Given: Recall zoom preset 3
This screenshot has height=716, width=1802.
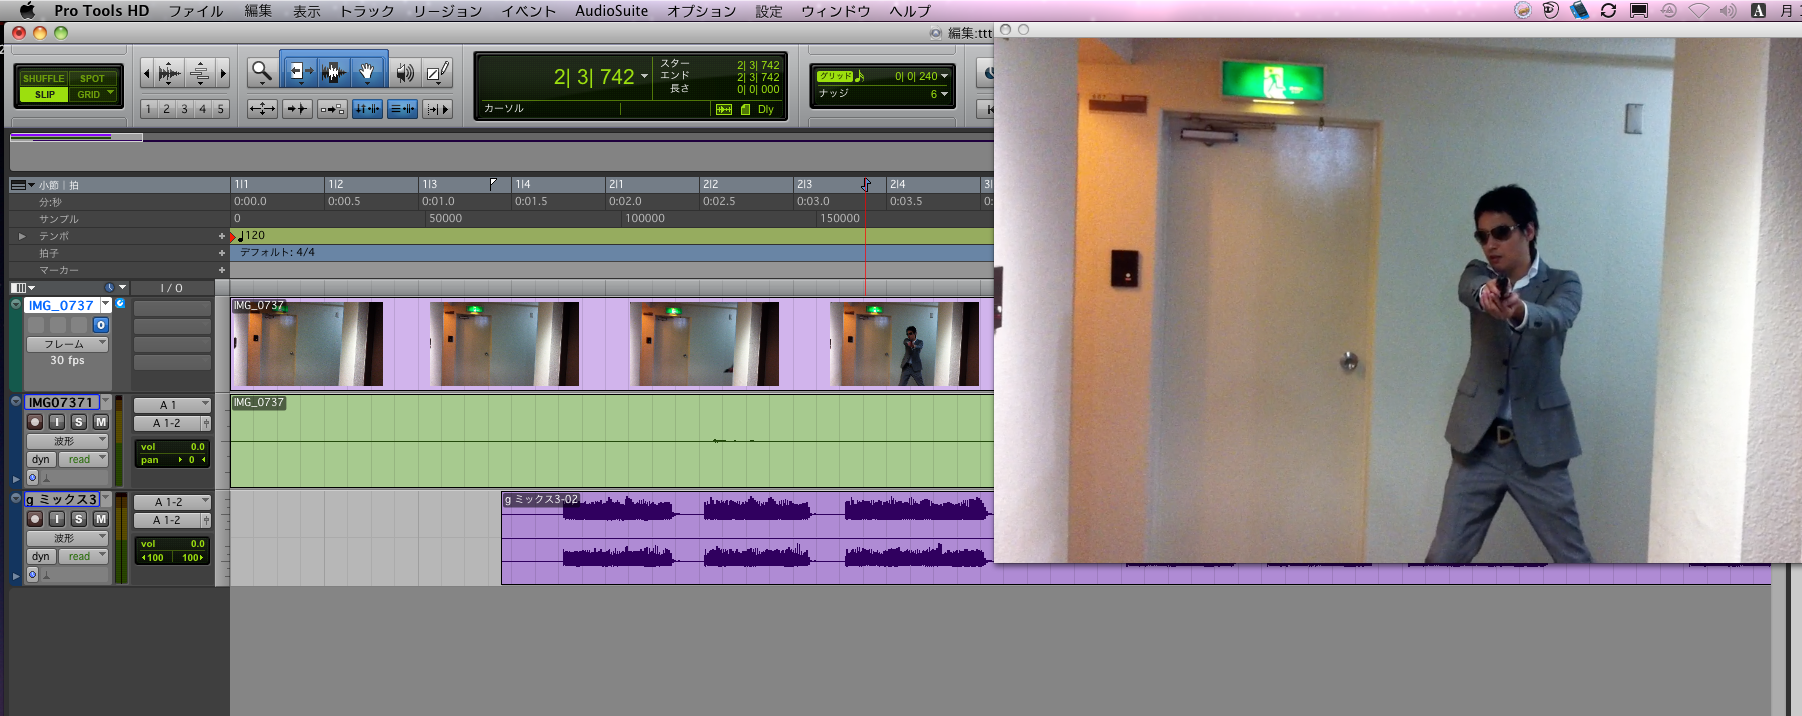Looking at the screenshot, I should point(184,109).
